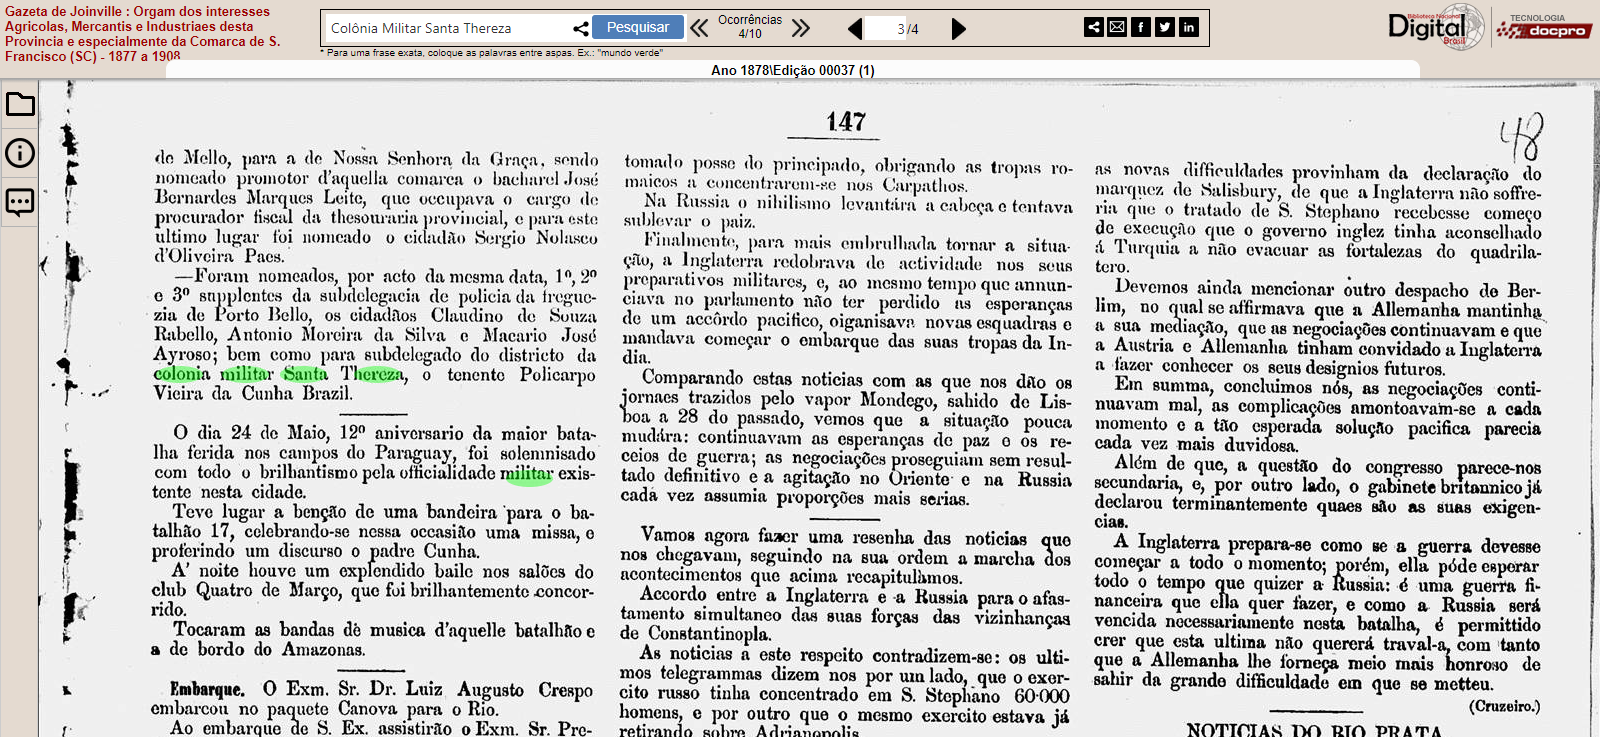Share on Facebook using the f icon
This screenshot has height=737, width=1600.
pyautogui.click(x=1141, y=27)
